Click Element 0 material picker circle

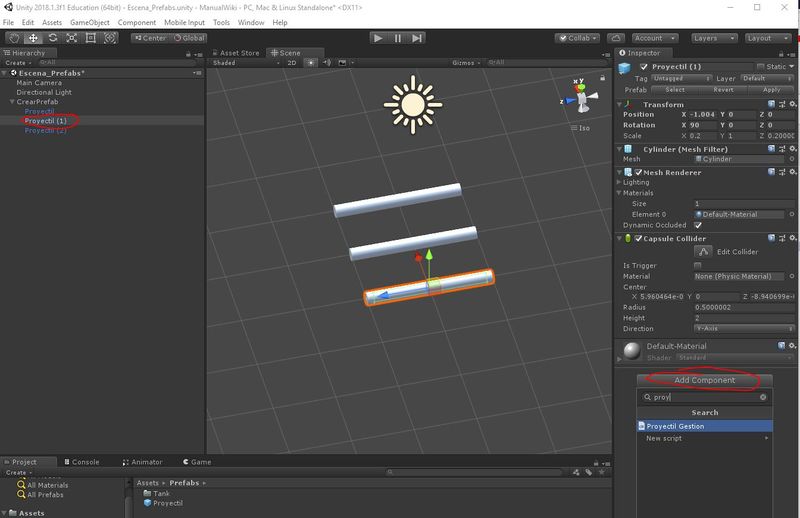792,214
